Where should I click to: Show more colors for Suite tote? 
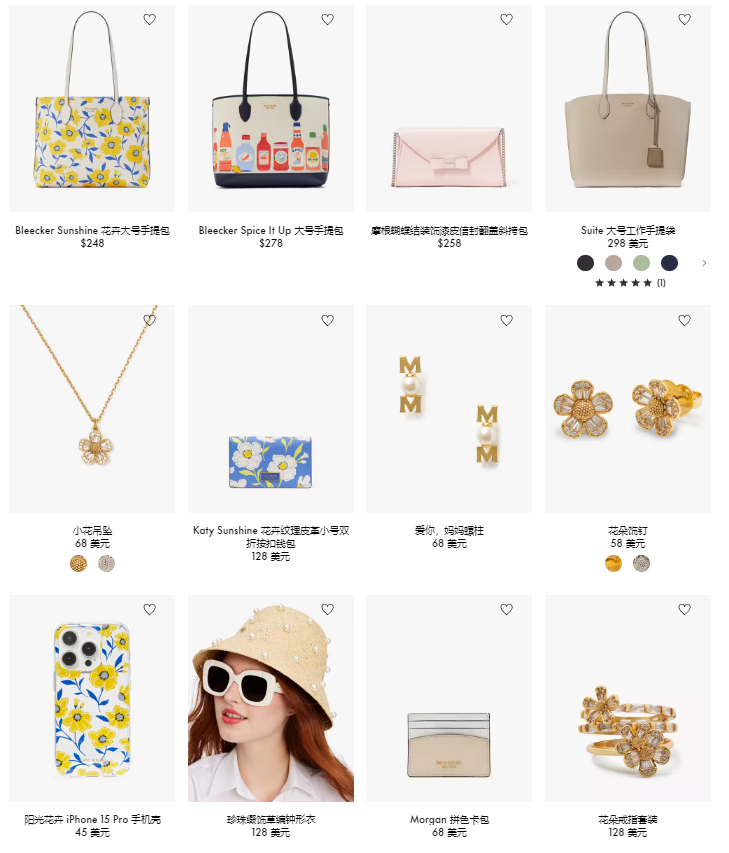(704, 263)
